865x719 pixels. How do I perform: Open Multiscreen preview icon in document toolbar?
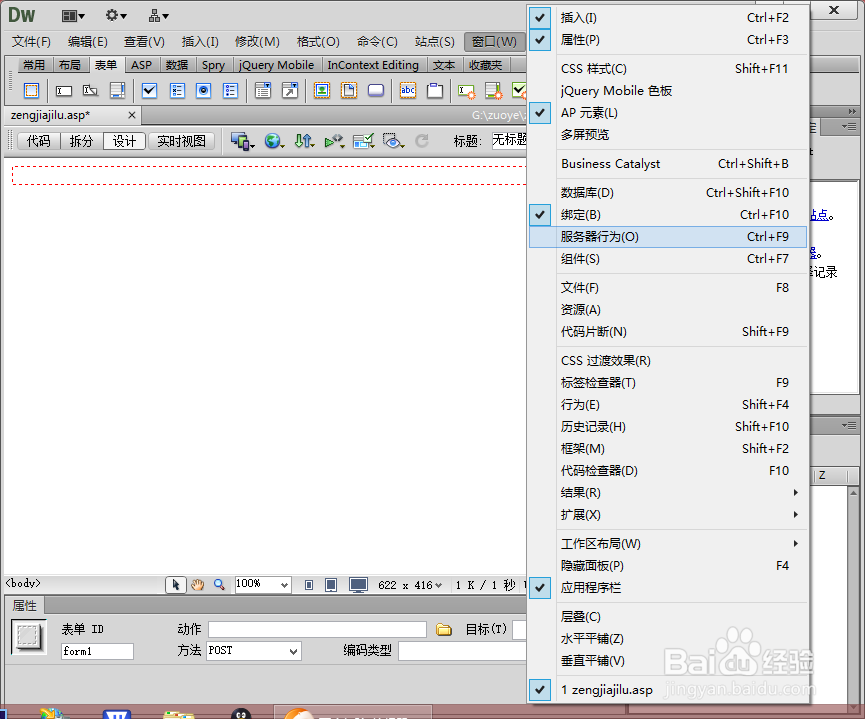click(x=242, y=141)
